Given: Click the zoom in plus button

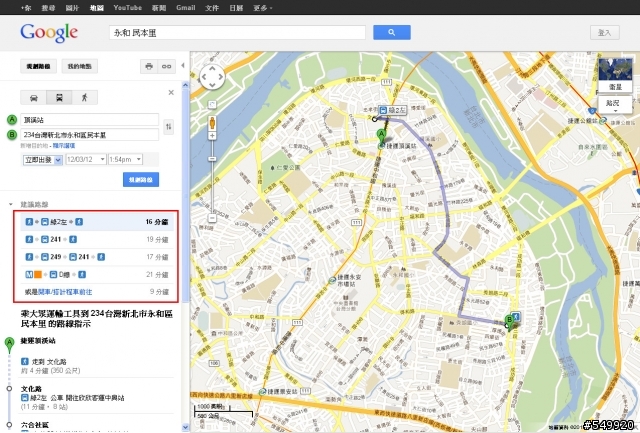Looking at the screenshot, I should (212, 136).
